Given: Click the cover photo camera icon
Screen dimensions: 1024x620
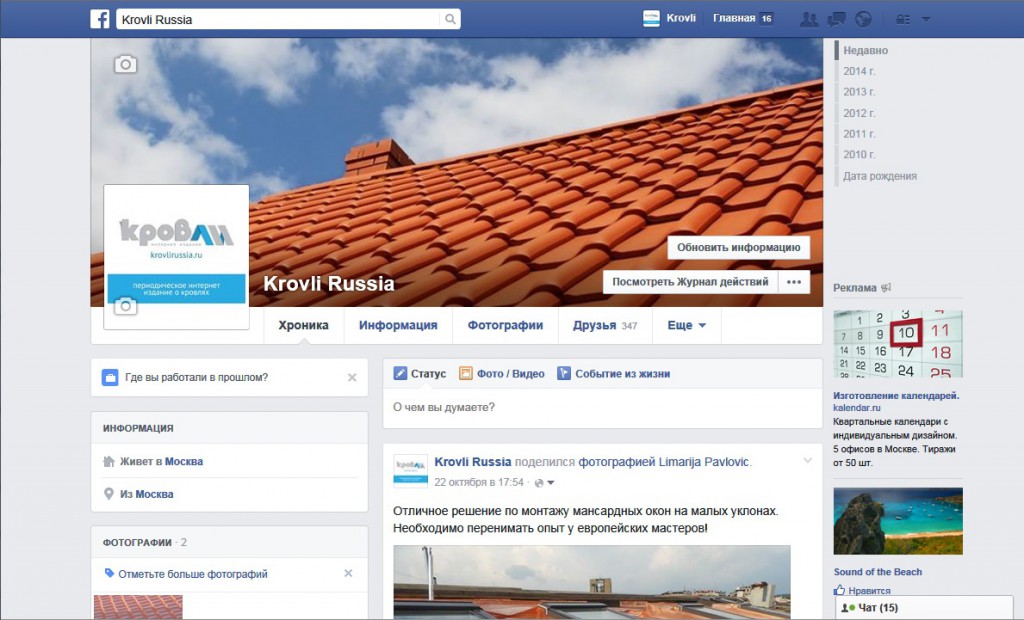Looking at the screenshot, I should [125, 65].
